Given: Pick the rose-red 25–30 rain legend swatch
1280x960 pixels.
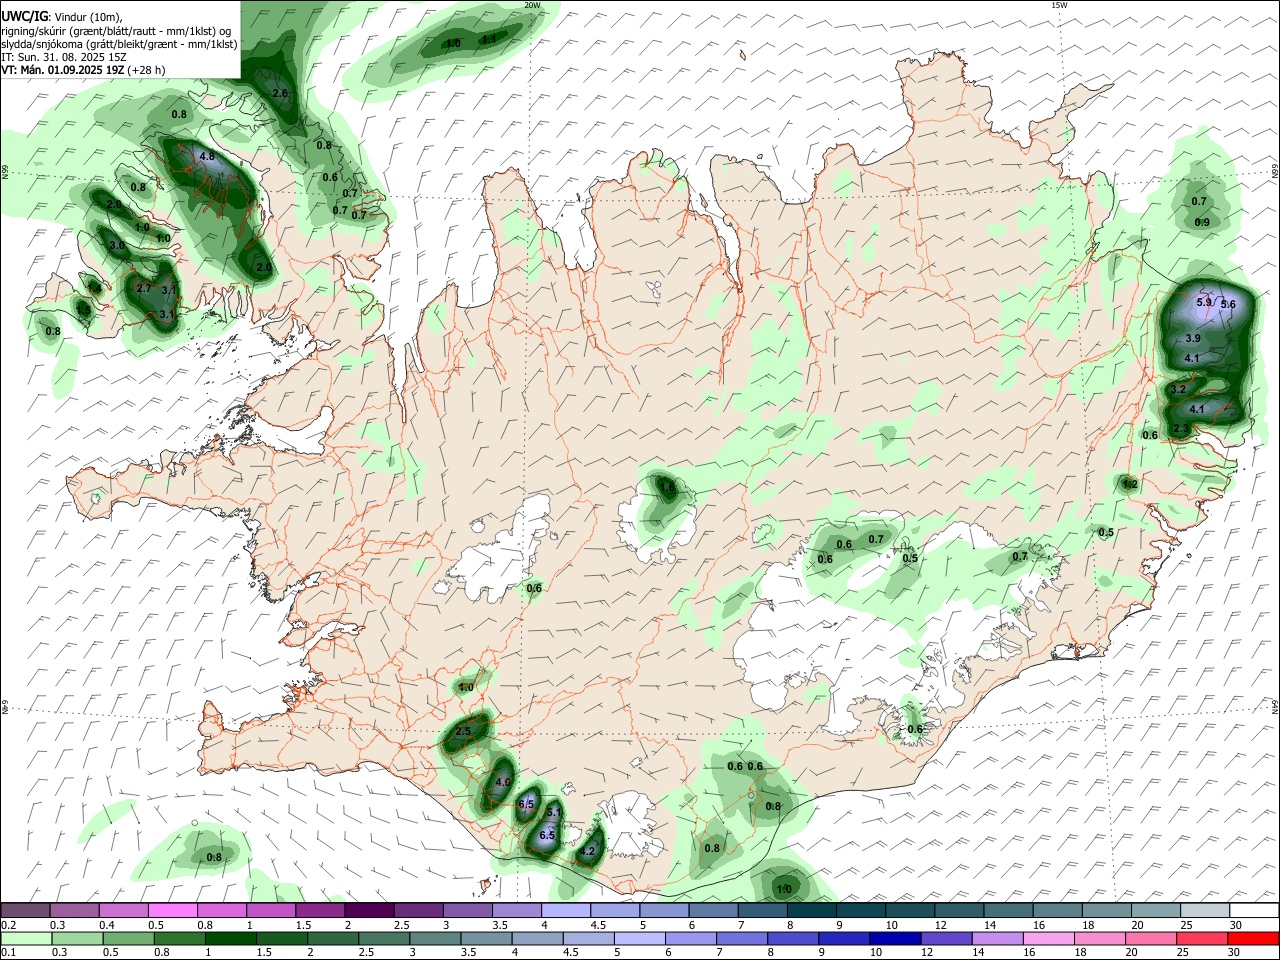Looking at the screenshot, I should point(1202,938).
